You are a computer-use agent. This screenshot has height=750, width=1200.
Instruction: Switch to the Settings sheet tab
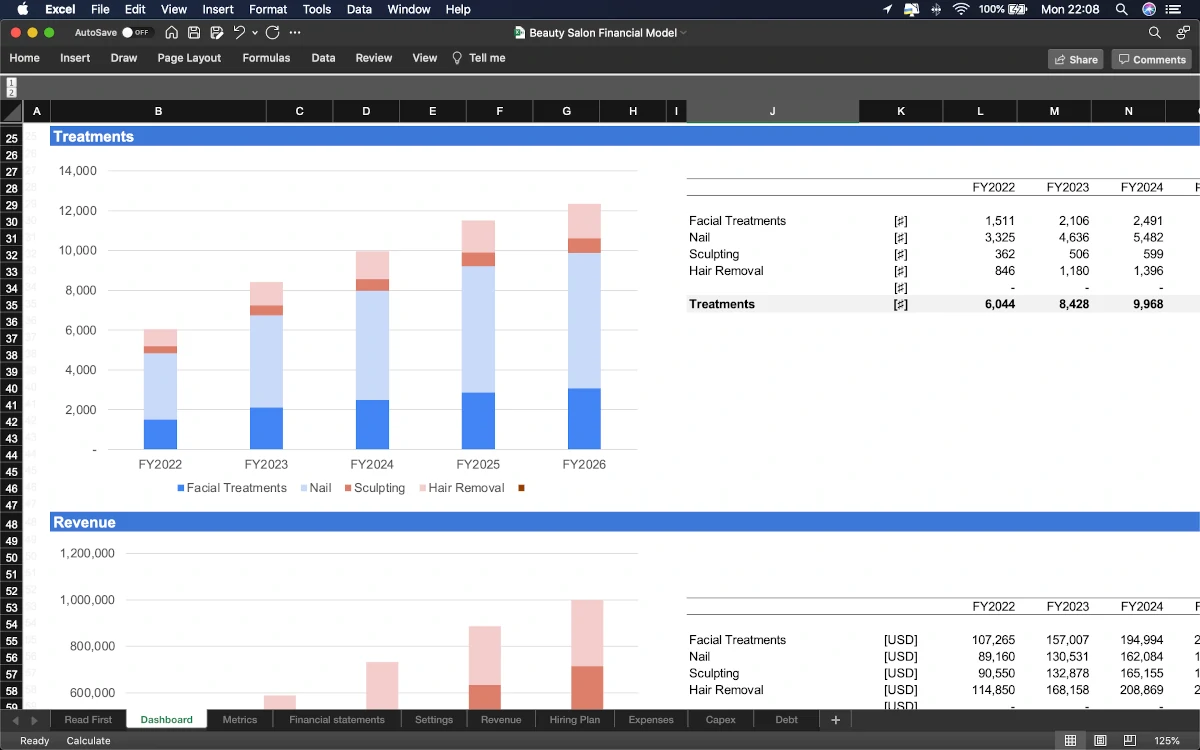(x=434, y=719)
